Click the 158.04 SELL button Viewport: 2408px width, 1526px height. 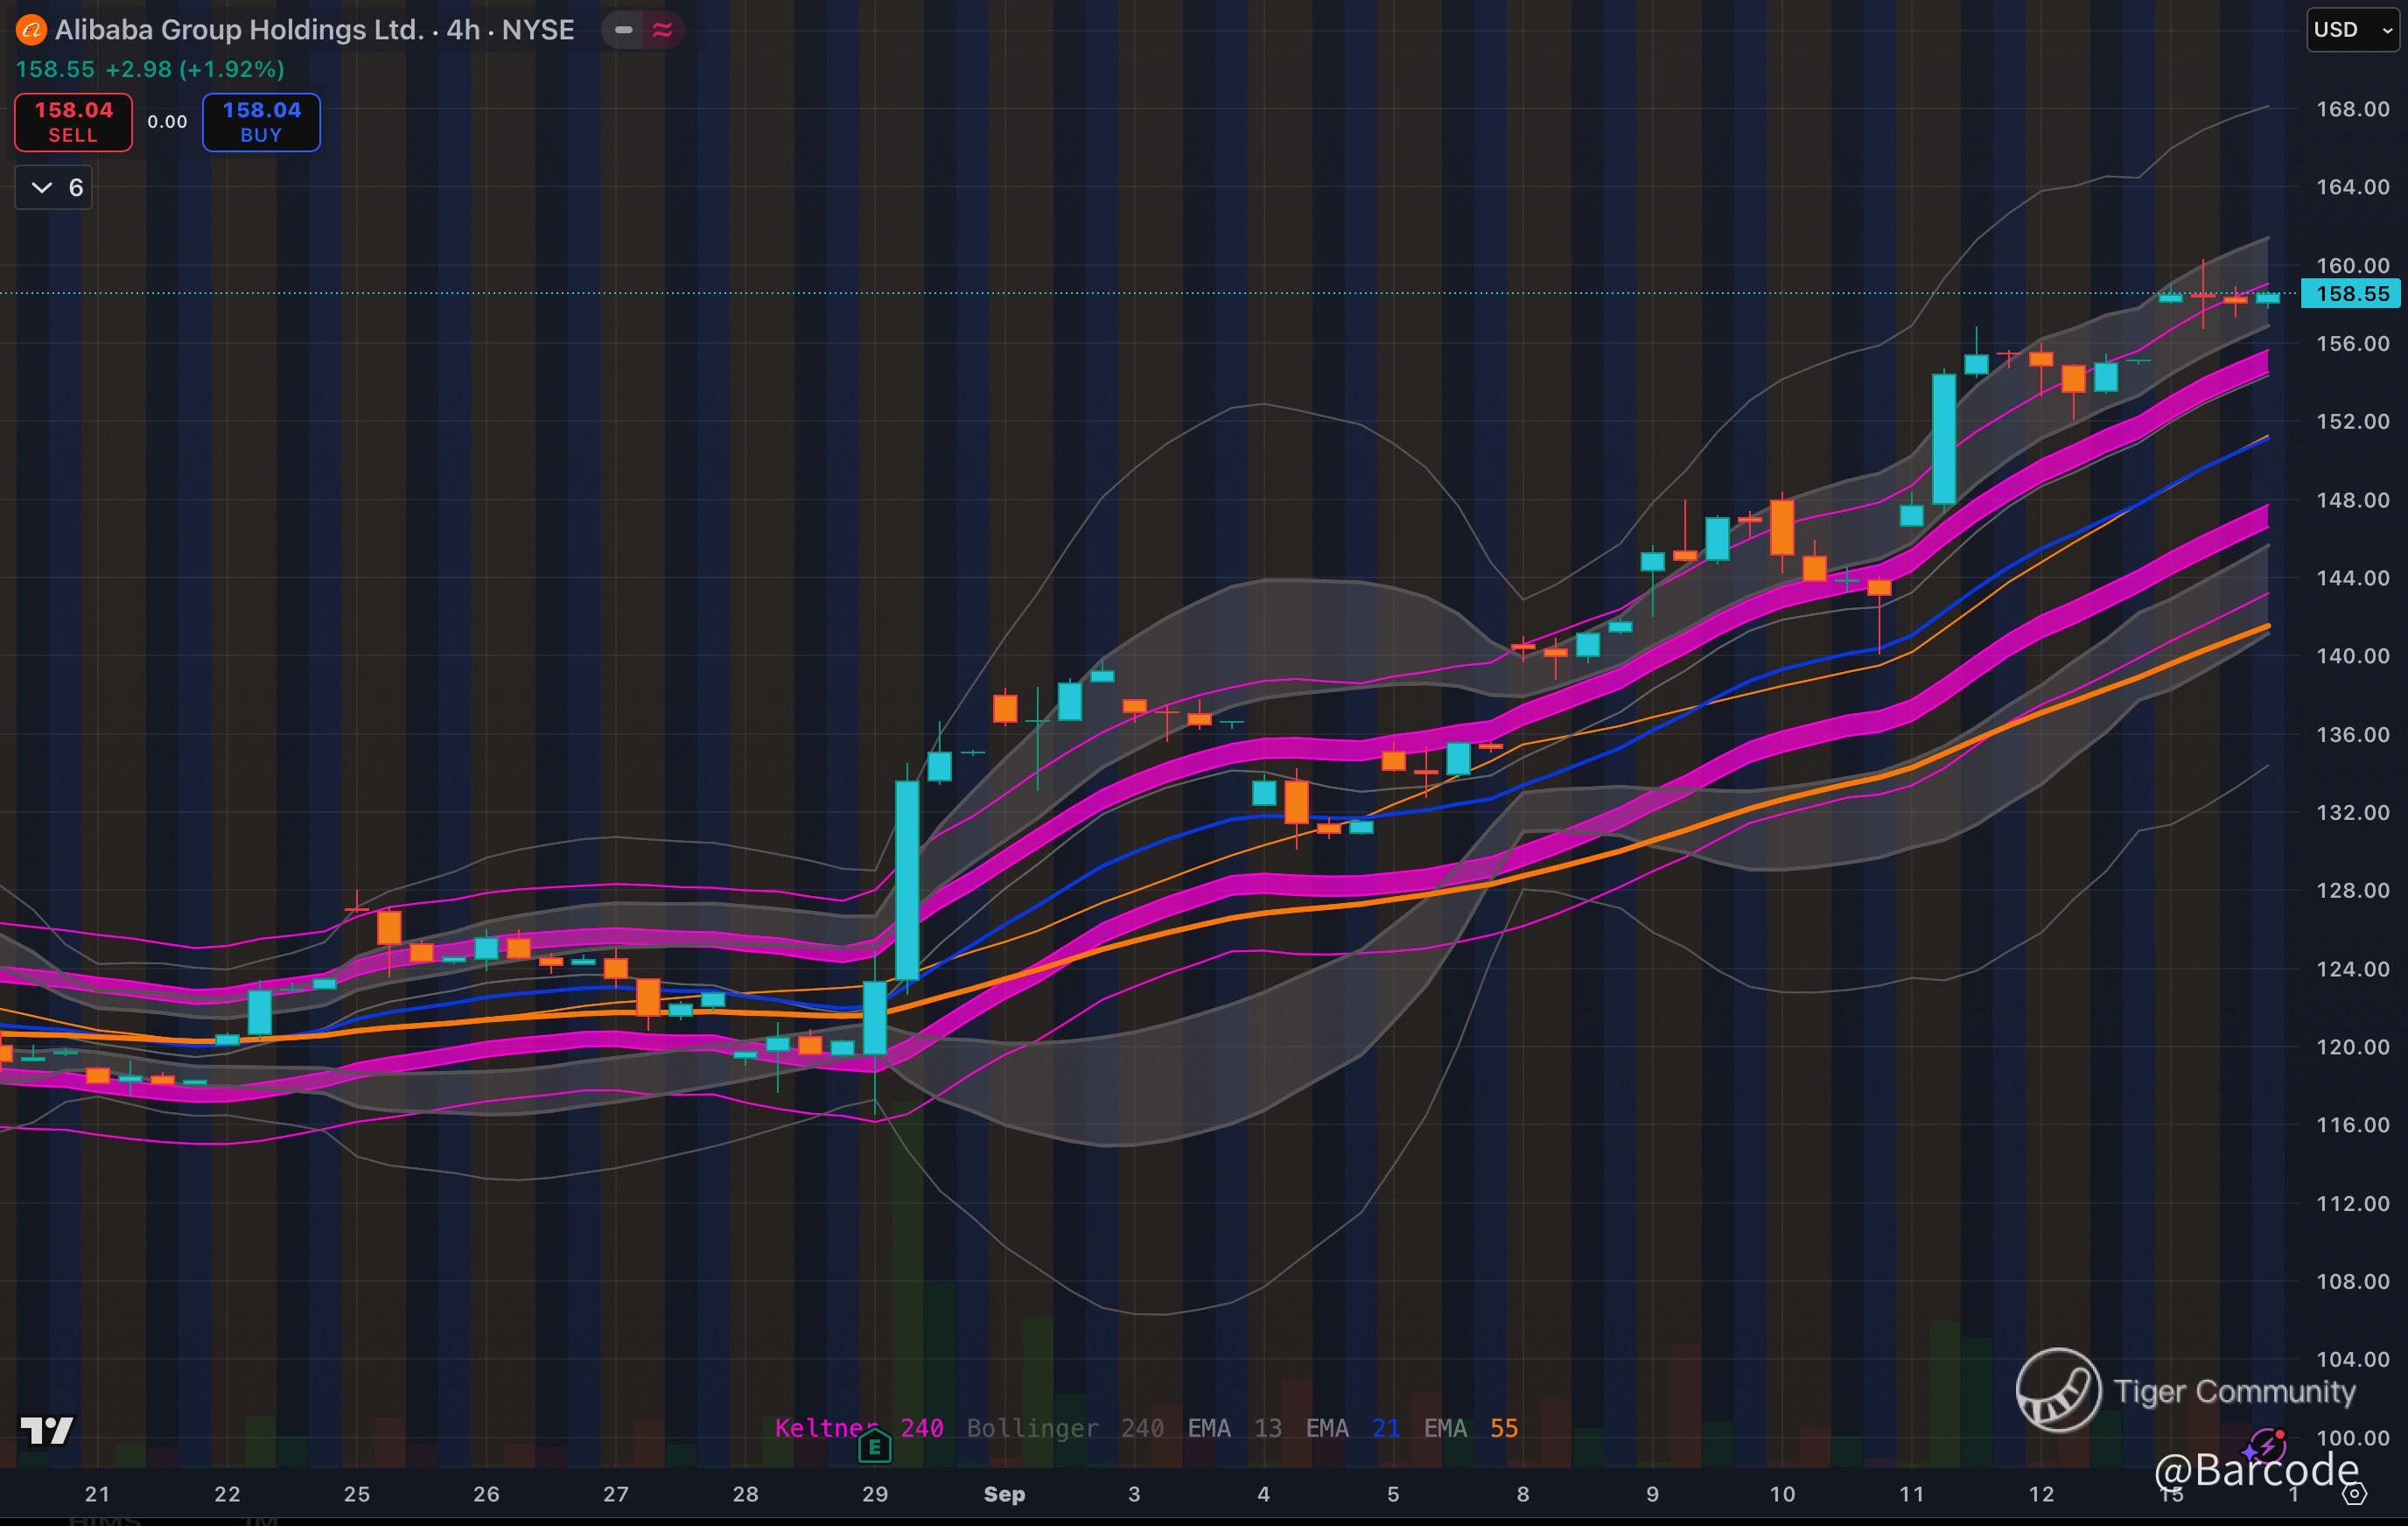[x=73, y=122]
